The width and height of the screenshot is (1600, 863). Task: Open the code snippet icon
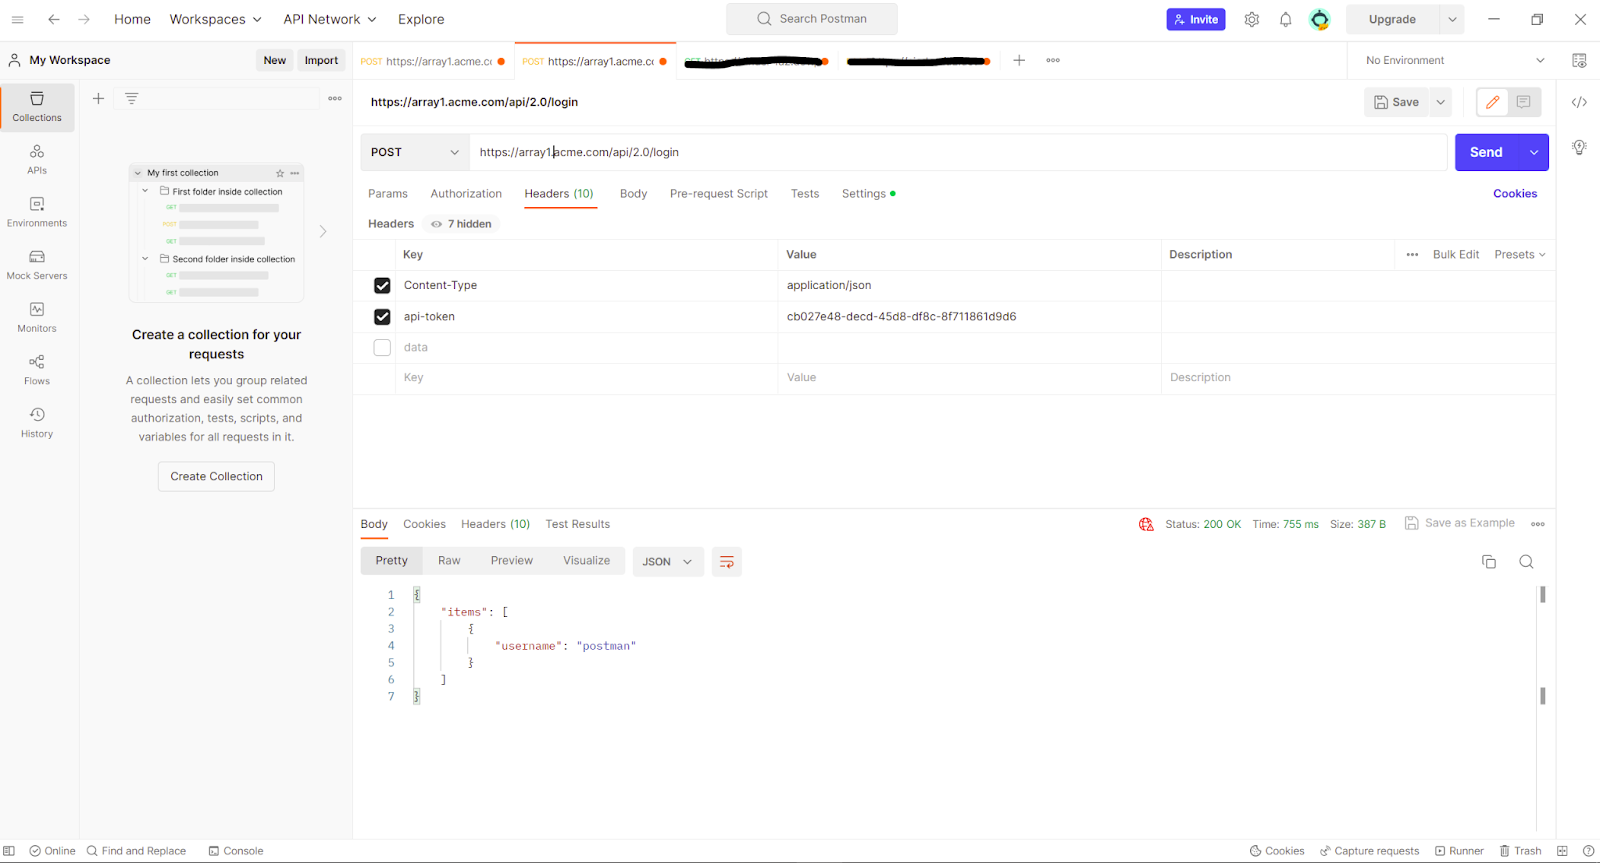click(x=1579, y=102)
